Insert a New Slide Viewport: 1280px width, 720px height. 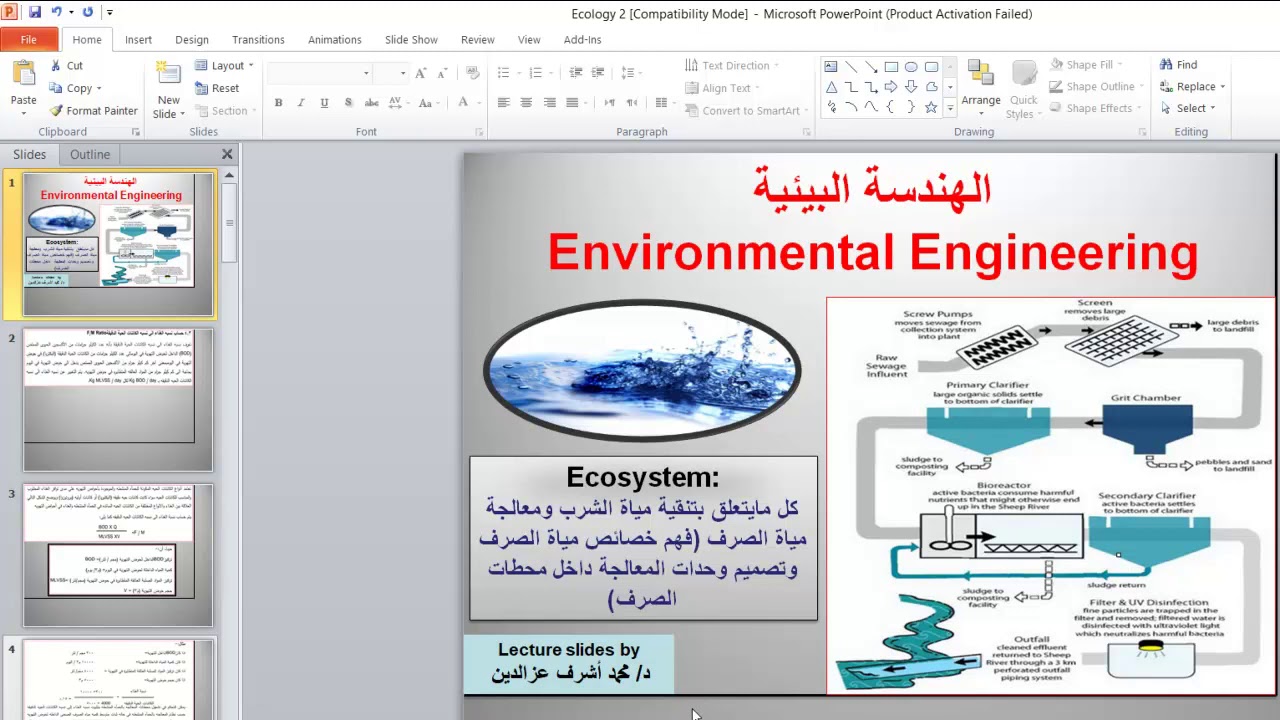169,90
